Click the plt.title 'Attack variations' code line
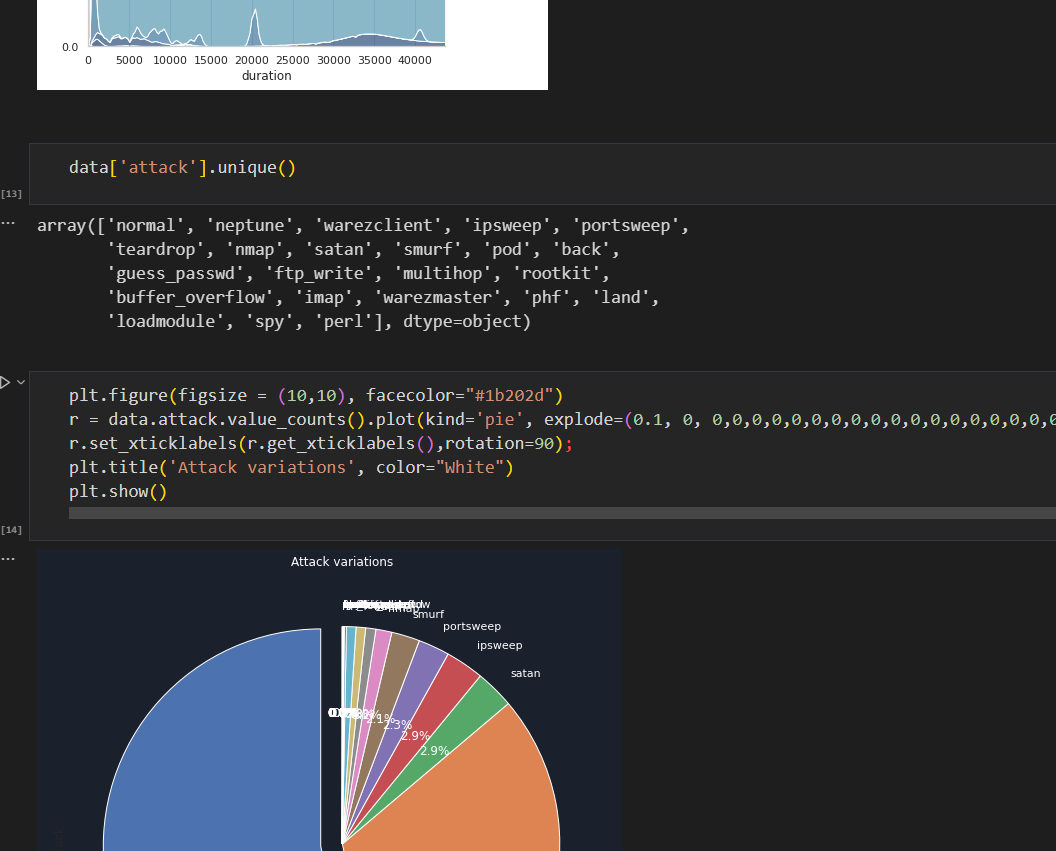The width and height of the screenshot is (1056, 851). pyautogui.click(x=291, y=467)
